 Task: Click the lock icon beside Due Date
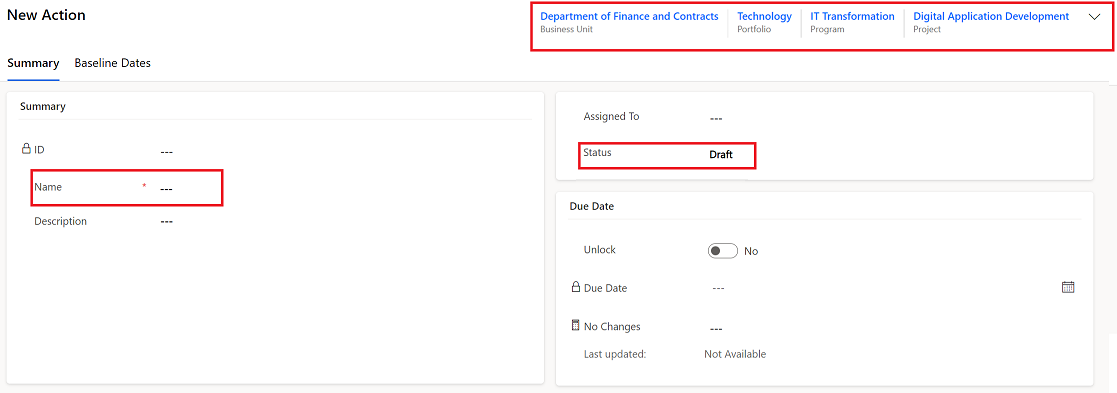(576, 287)
